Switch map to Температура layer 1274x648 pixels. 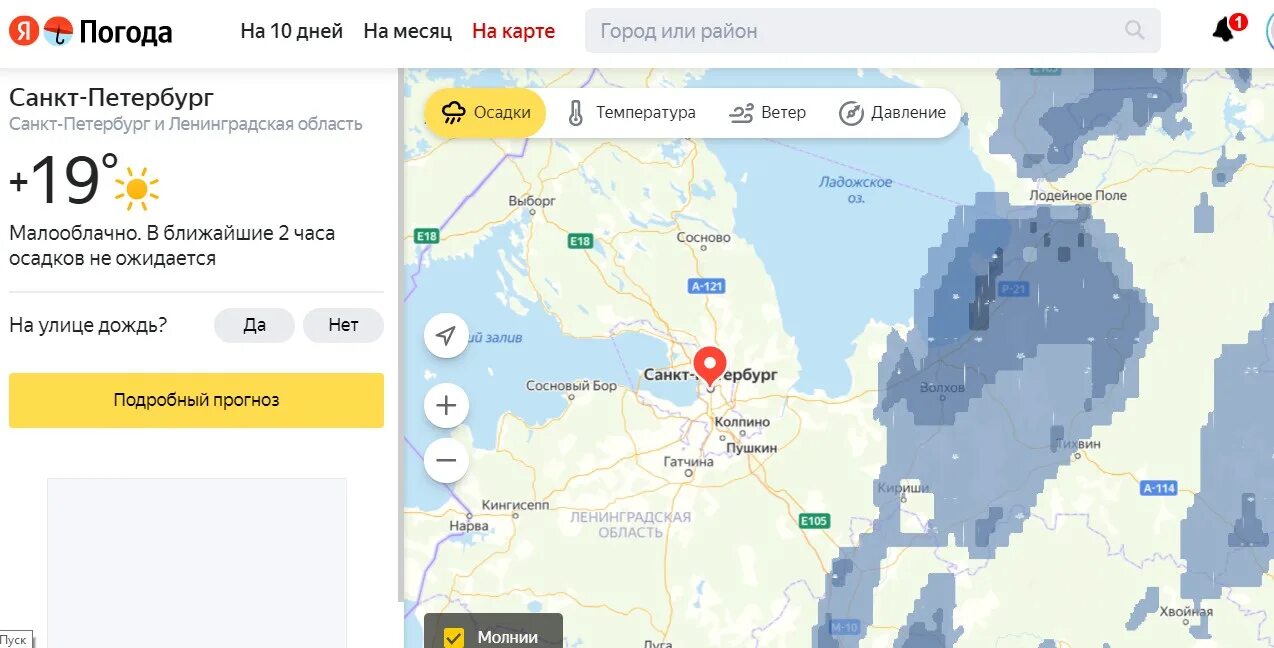point(631,113)
